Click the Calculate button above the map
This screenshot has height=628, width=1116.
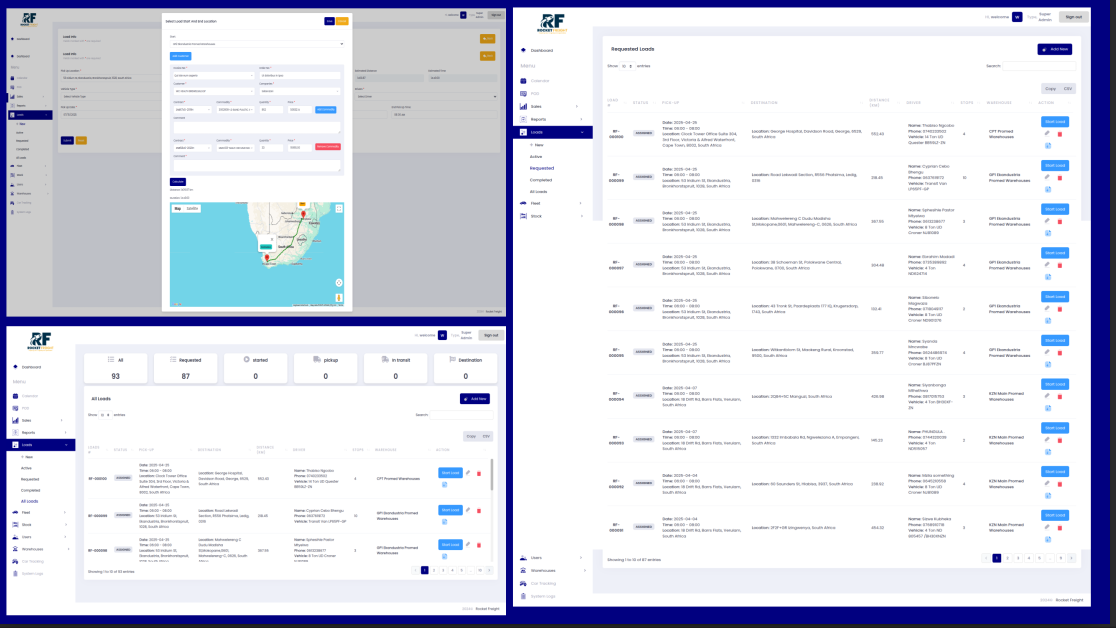[178, 181]
